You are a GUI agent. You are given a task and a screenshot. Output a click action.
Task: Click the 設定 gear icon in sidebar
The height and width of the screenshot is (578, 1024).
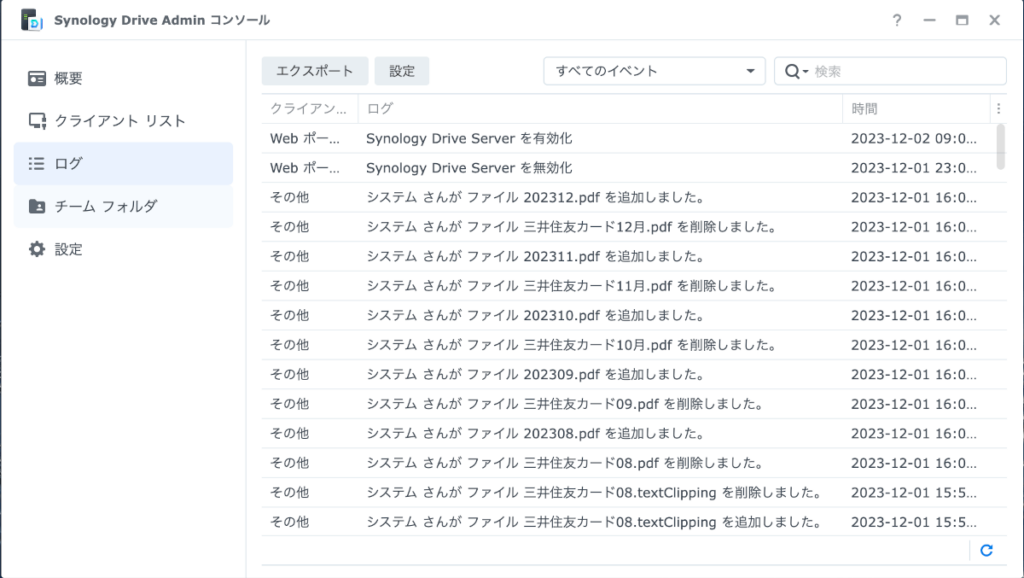tap(37, 249)
